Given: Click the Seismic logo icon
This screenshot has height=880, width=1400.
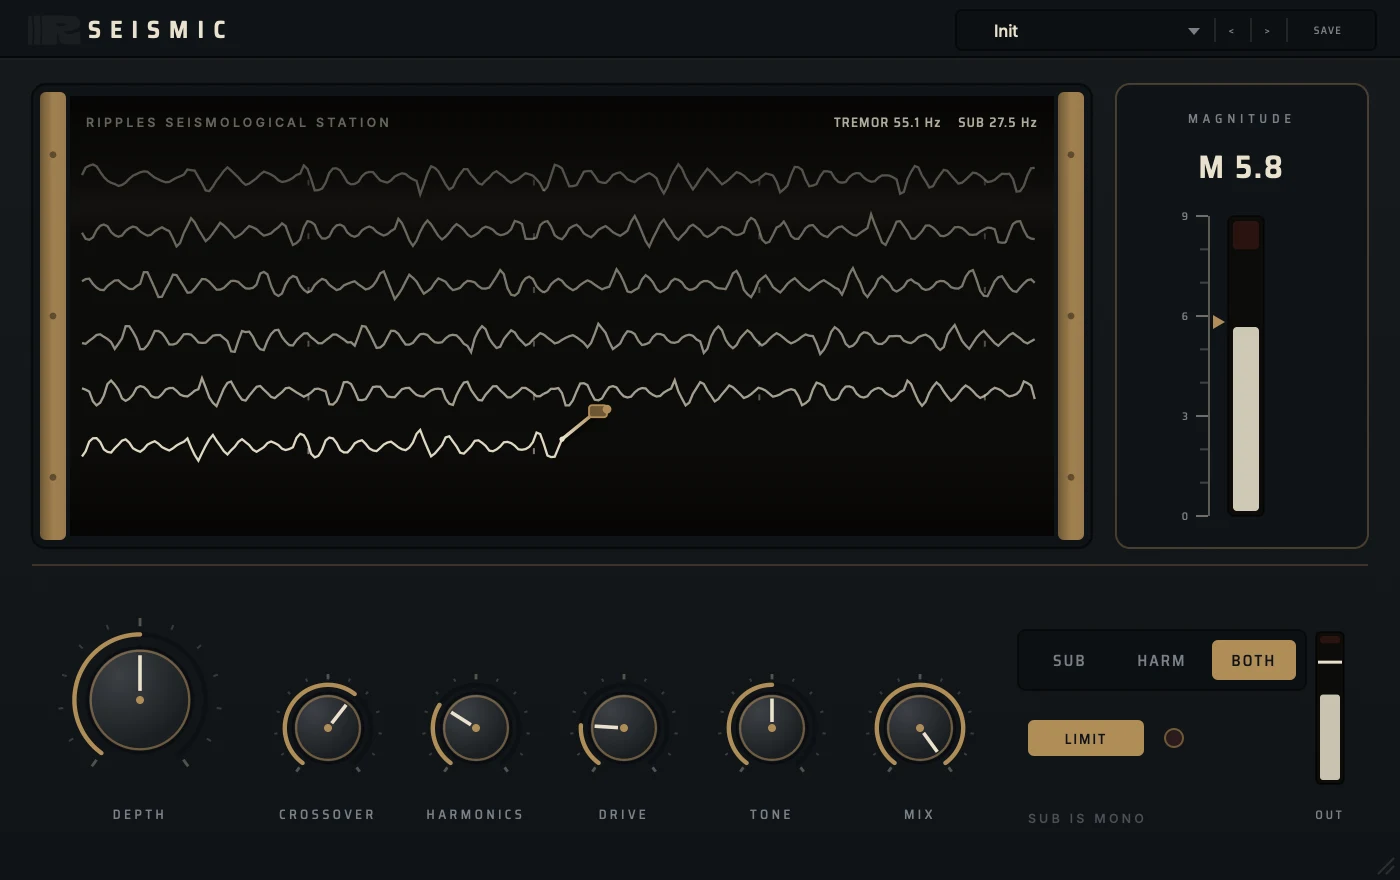Looking at the screenshot, I should [x=54, y=30].
